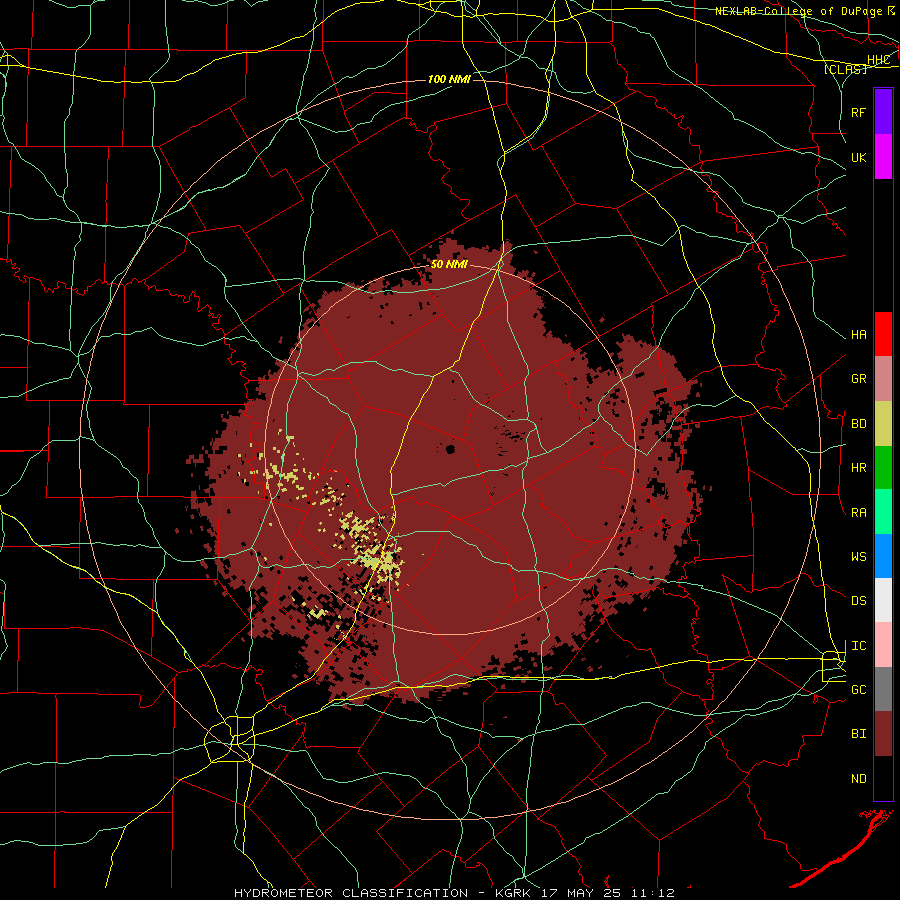The image size is (900, 900).
Task: Click the HA red legend swatch
Action: point(883,334)
